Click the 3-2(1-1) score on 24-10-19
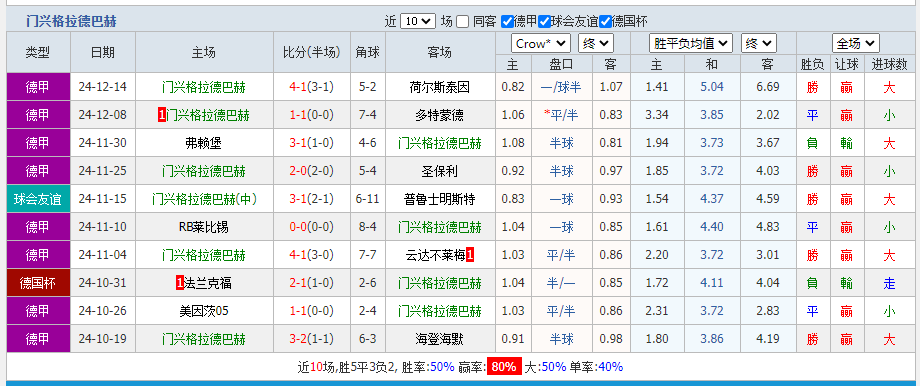 point(312,339)
